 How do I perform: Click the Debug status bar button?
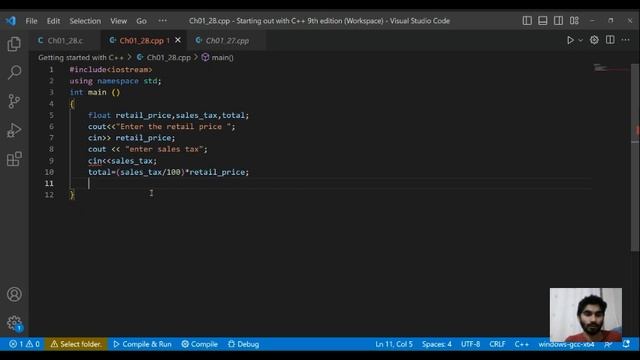tap(244, 344)
